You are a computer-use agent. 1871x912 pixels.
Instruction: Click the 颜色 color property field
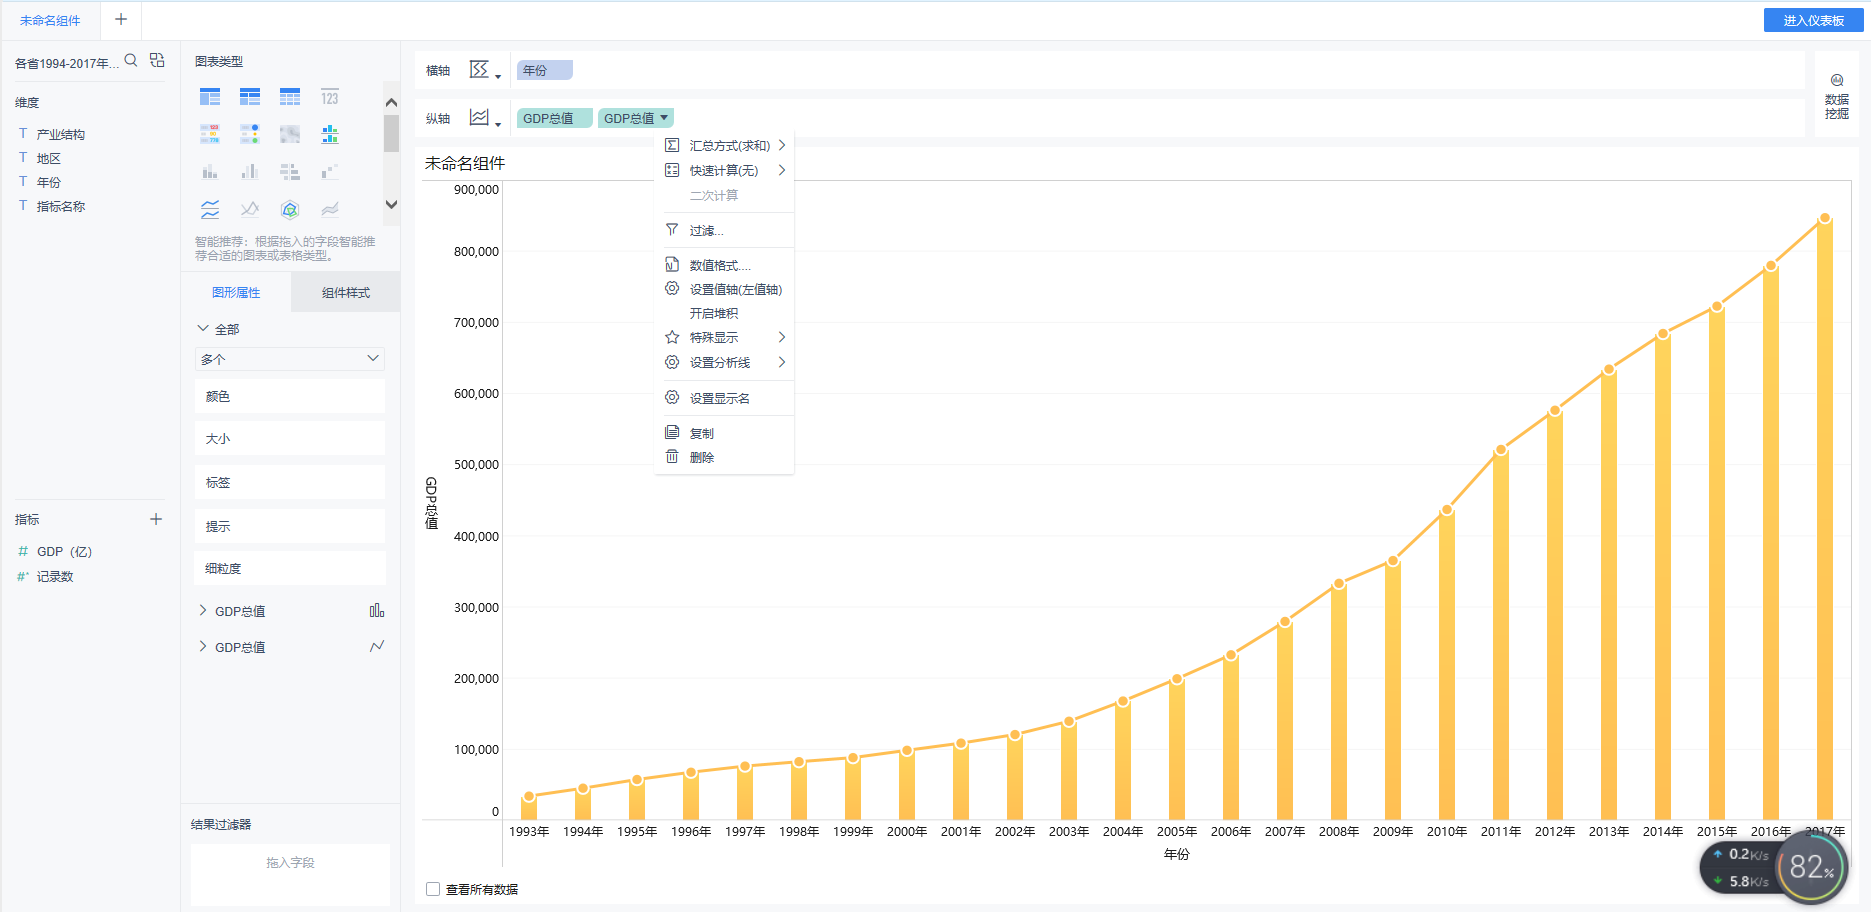pos(290,397)
